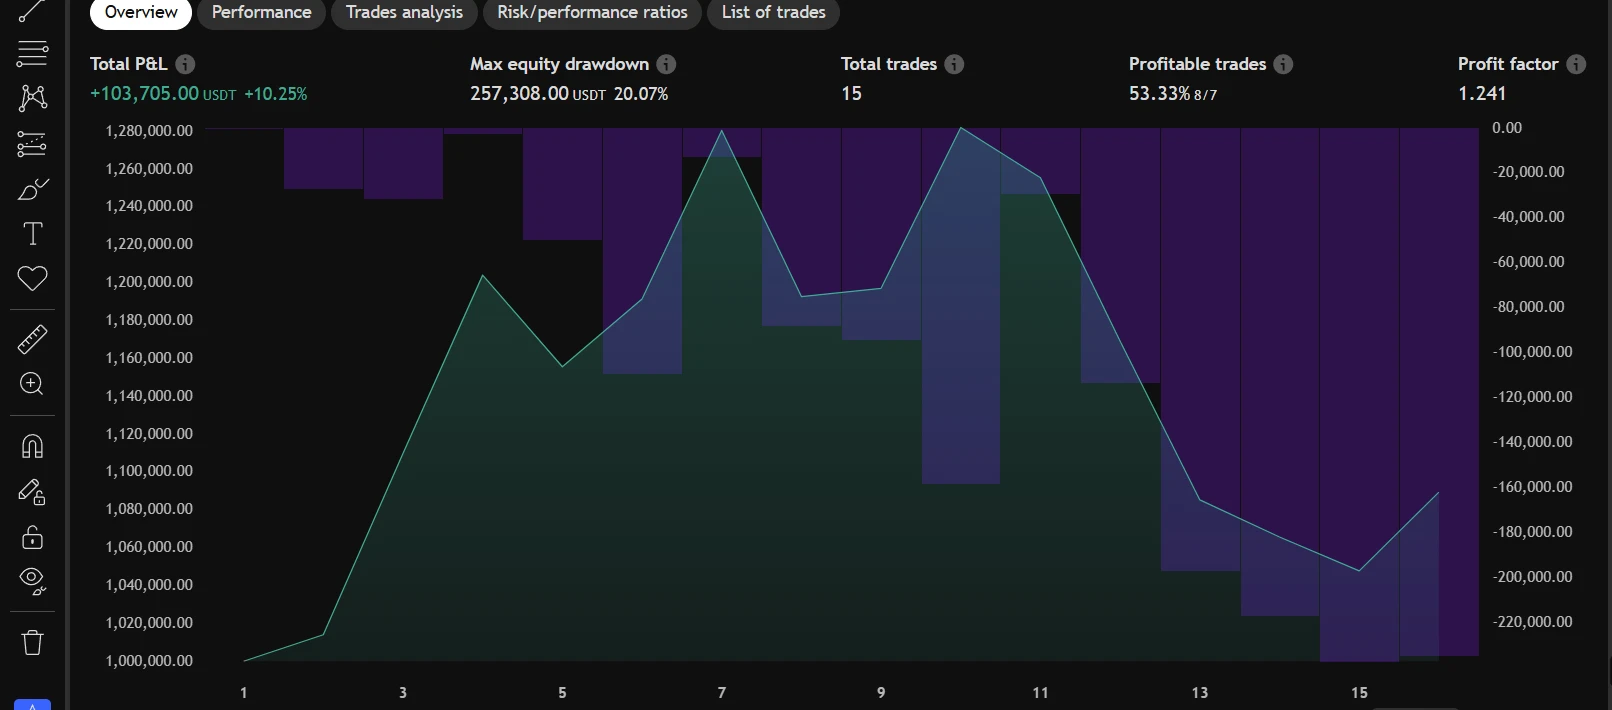Select the forecasting and measurement positions tool
Image resolution: width=1612 pixels, height=710 pixels.
pyautogui.click(x=32, y=144)
